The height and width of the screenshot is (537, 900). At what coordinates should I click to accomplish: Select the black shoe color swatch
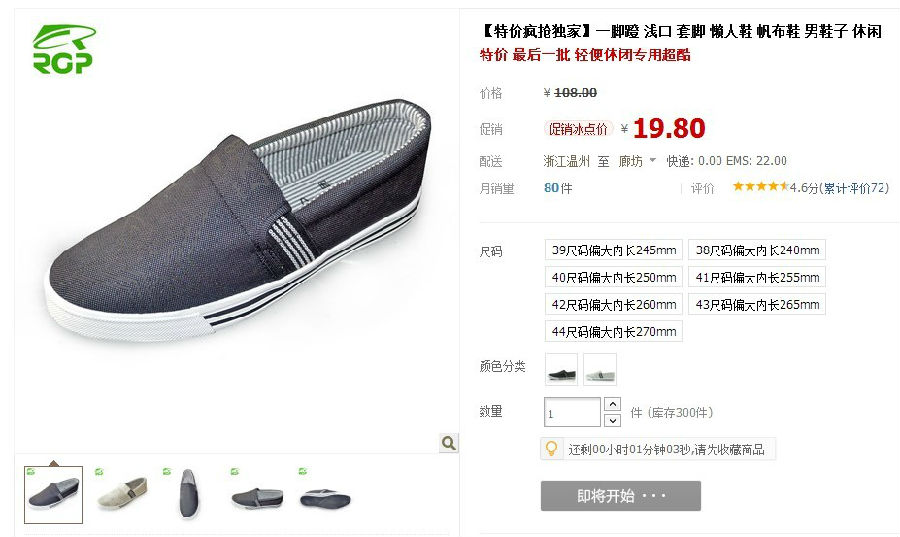click(x=561, y=369)
